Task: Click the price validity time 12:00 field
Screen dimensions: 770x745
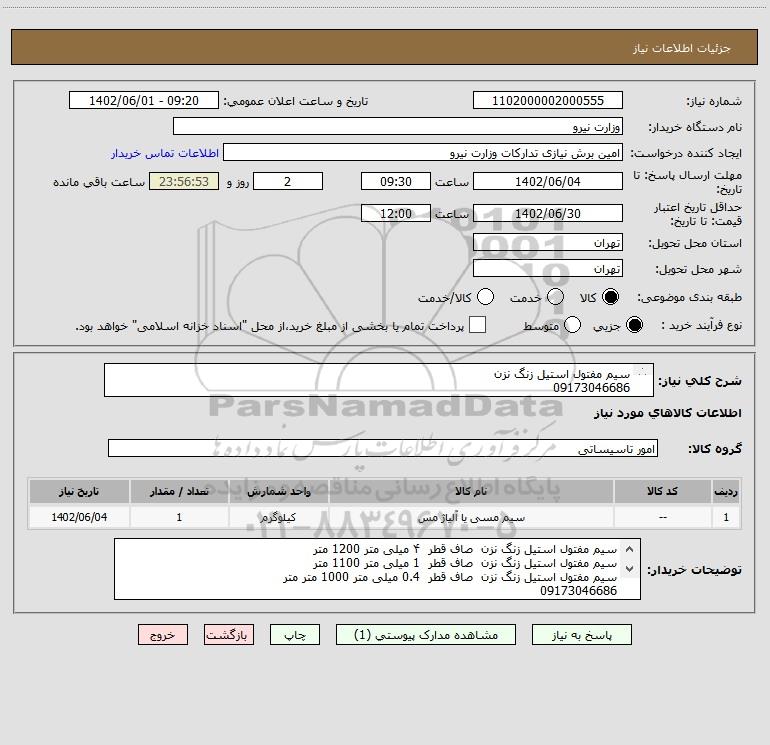Action: (396, 213)
